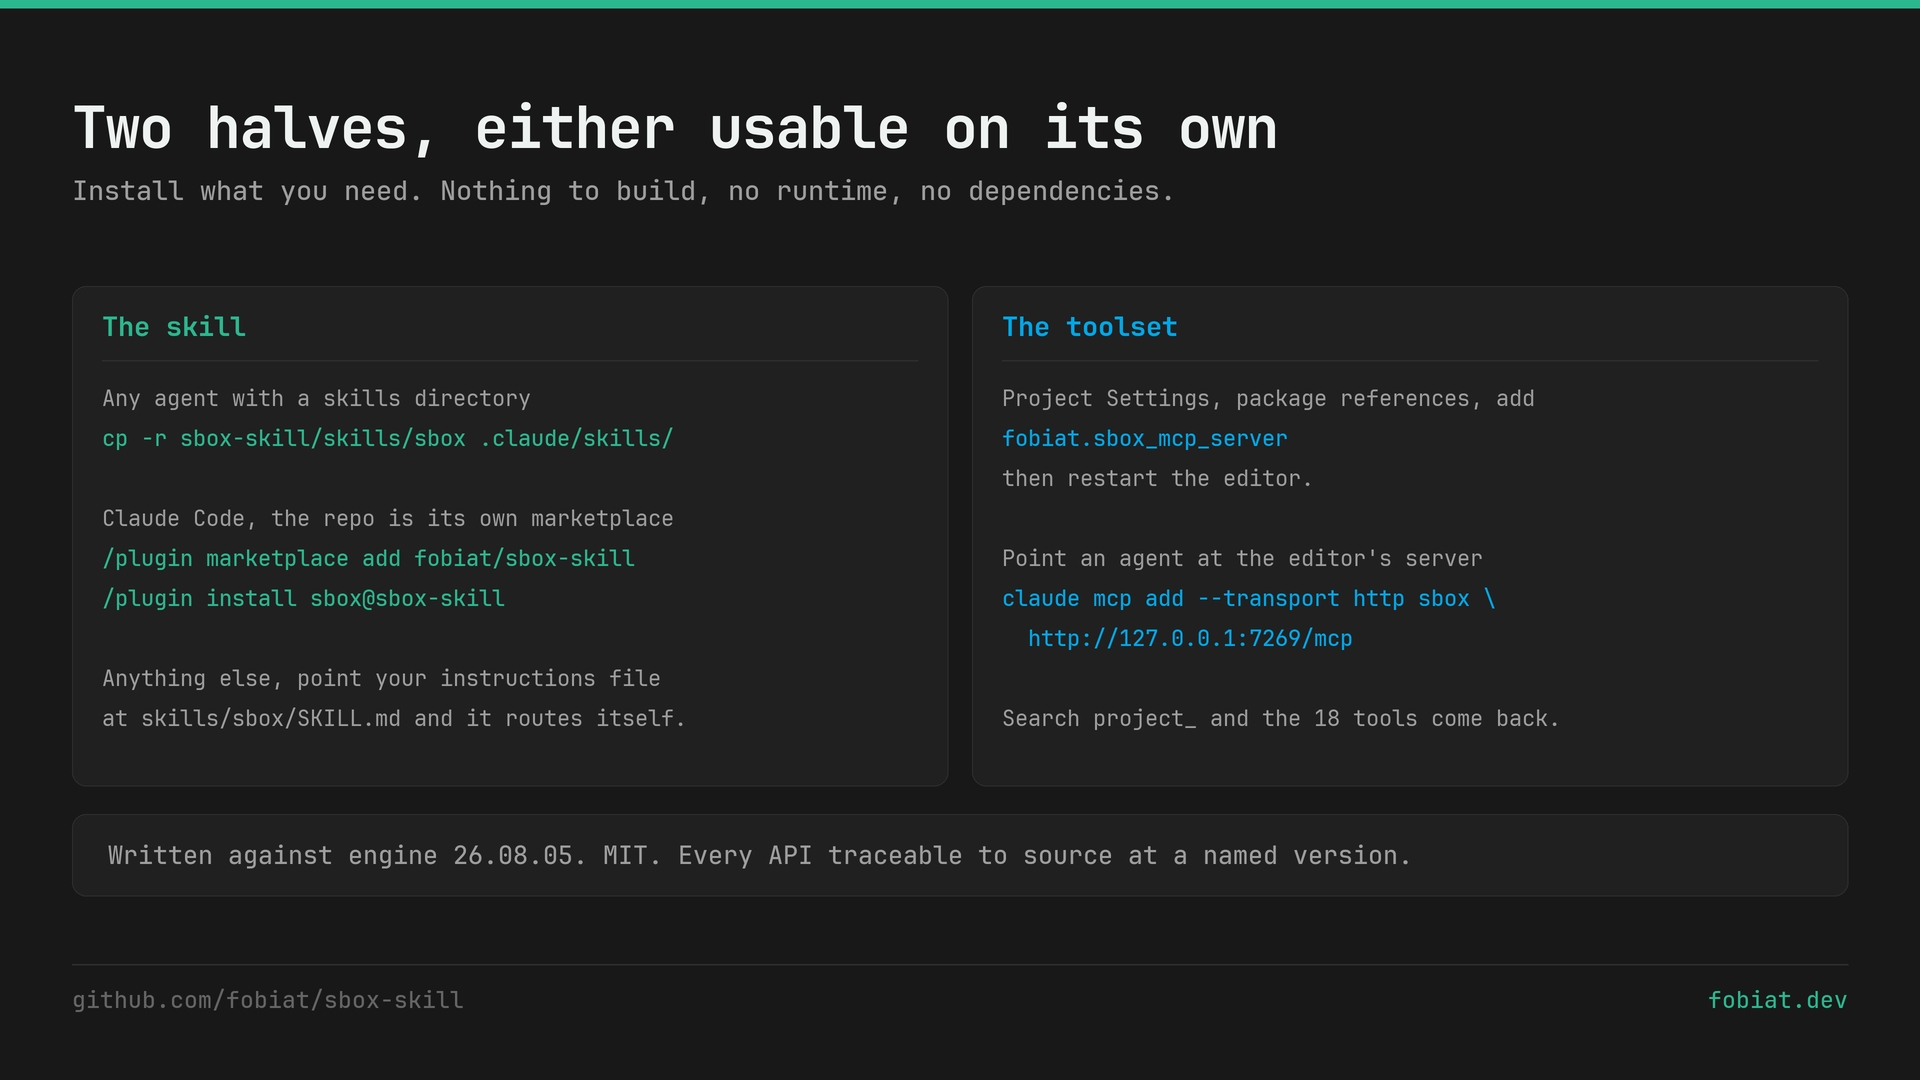Click the 'Install what you need' subtitle

(623, 191)
